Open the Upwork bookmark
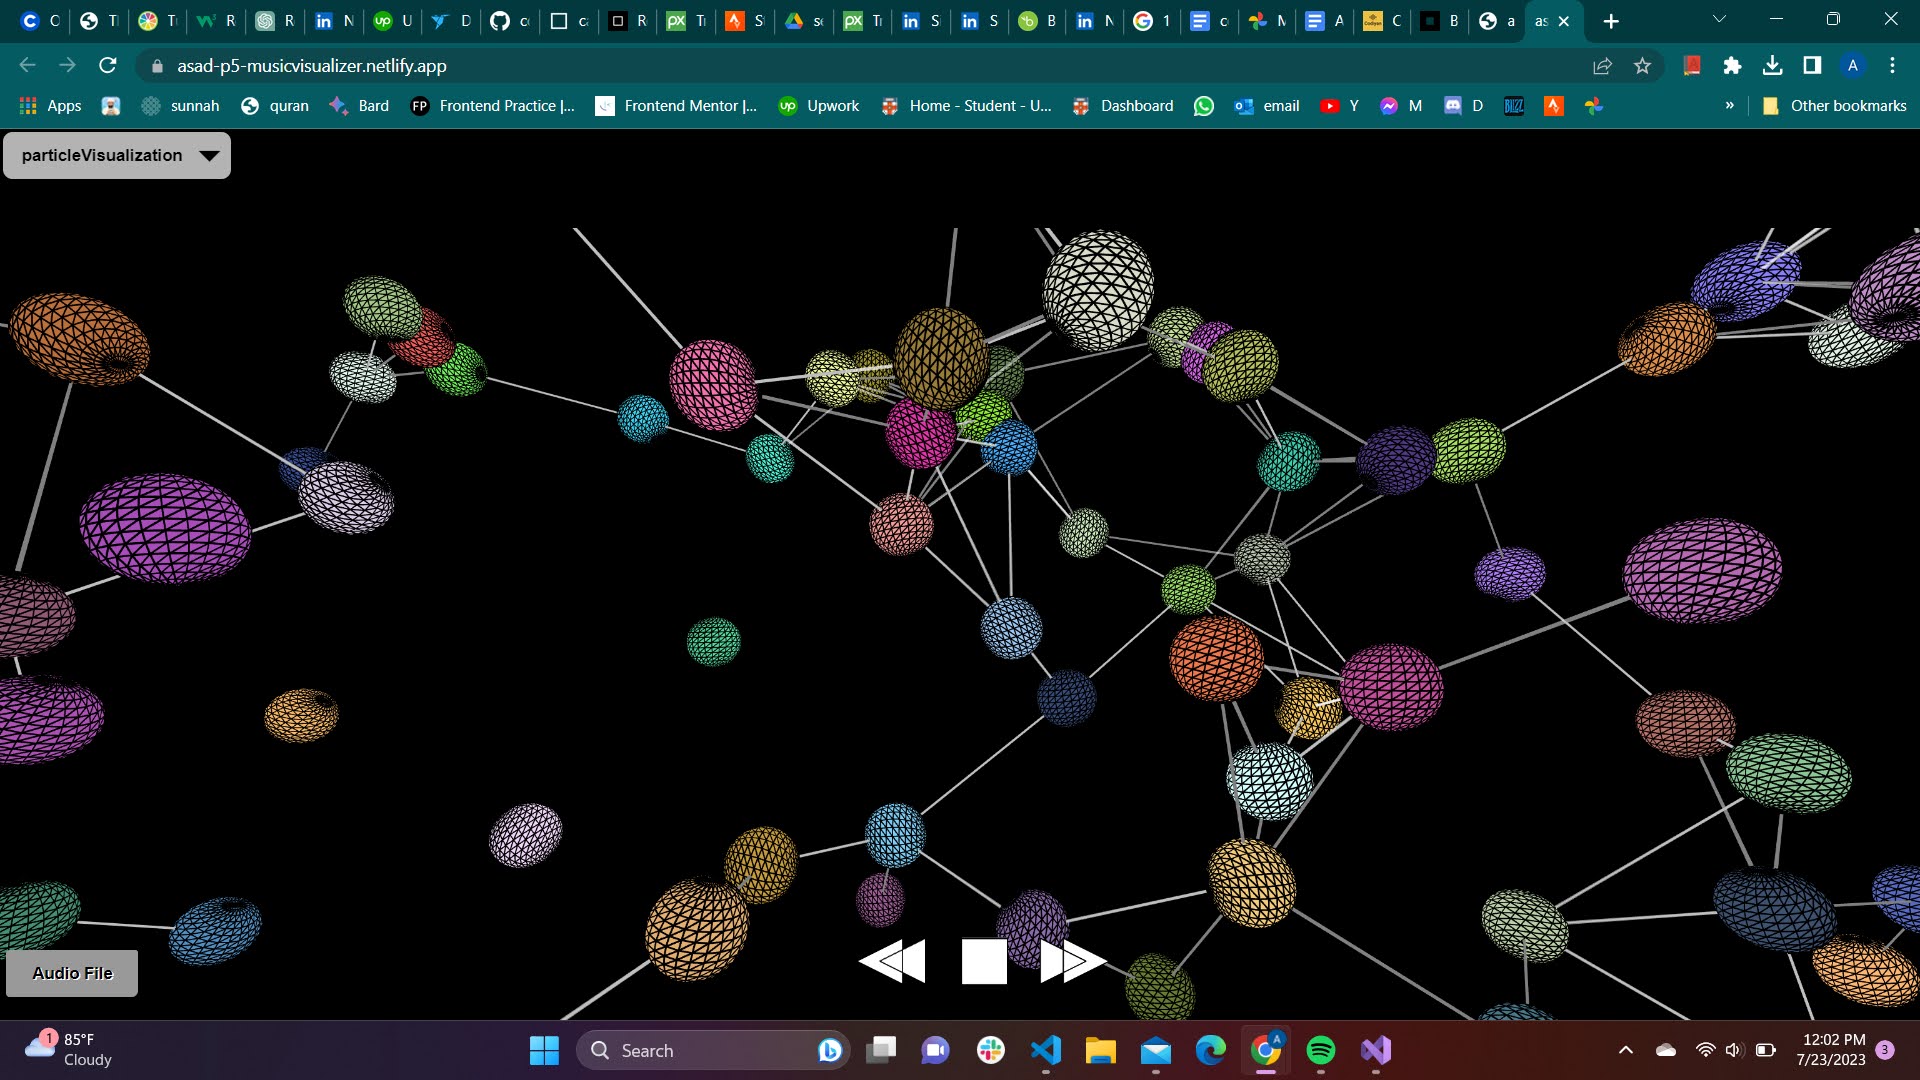Viewport: 1920px width, 1080px height. [x=819, y=106]
